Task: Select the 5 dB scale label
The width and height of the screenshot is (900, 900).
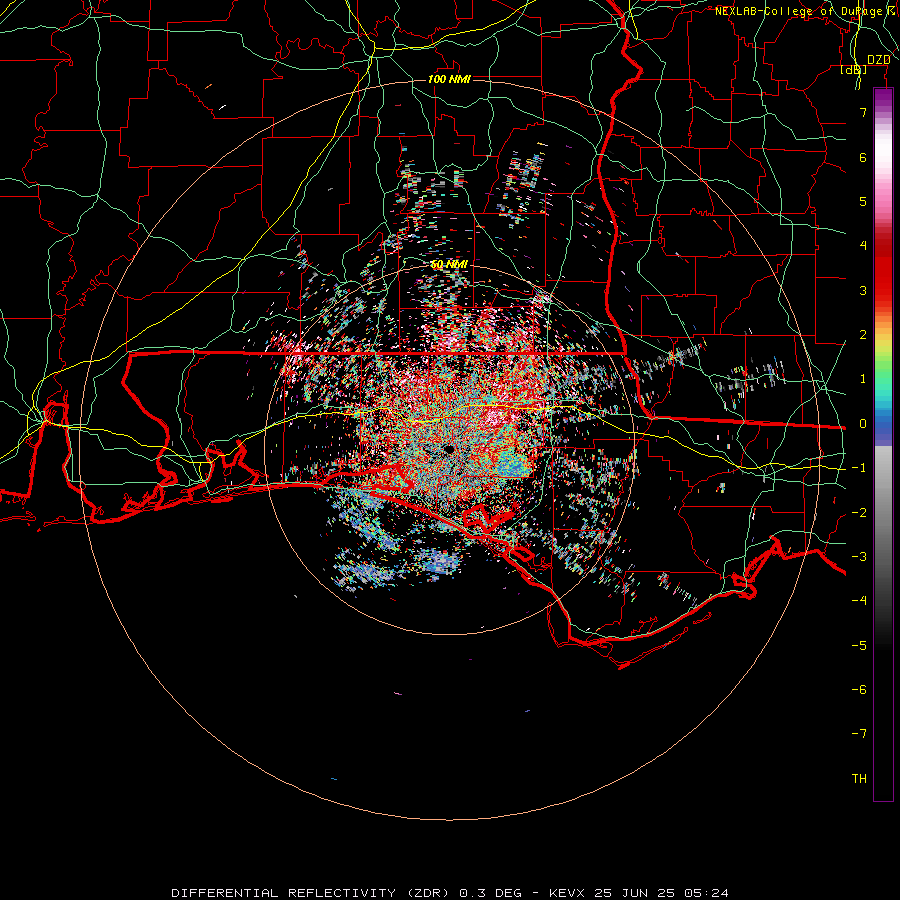Action: (863, 201)
